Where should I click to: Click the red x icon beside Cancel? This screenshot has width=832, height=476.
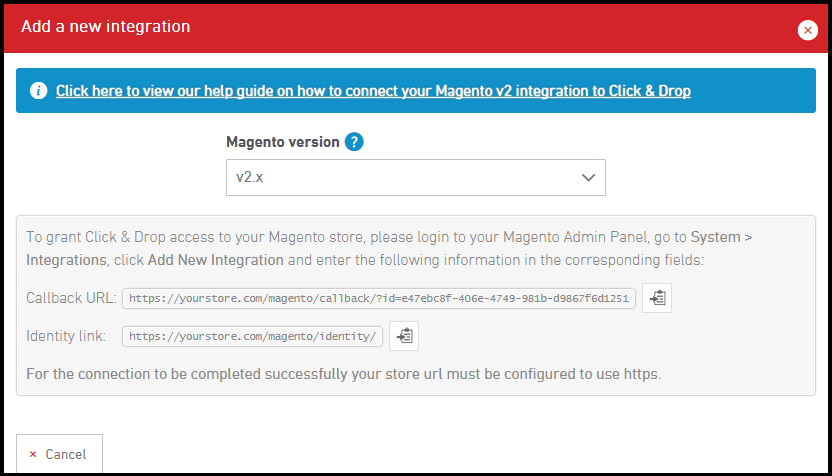33,454
